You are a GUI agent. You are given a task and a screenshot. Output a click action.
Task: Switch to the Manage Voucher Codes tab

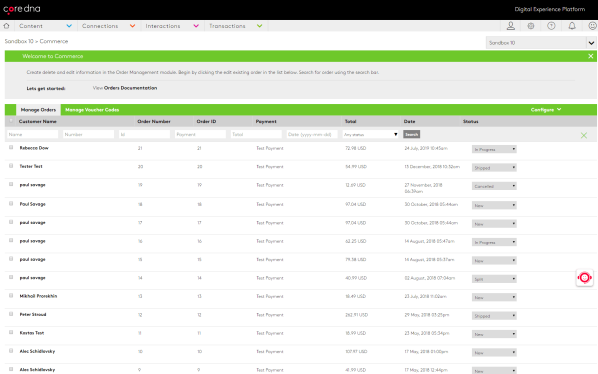click(92, 110)
